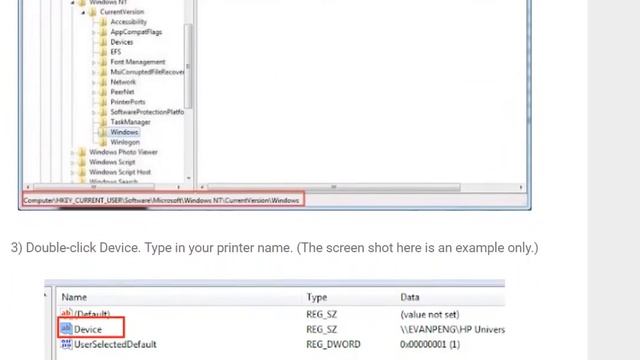Select the Accessibility key
This screenshot has height=360, width=640.
click(x=129, y=22)
